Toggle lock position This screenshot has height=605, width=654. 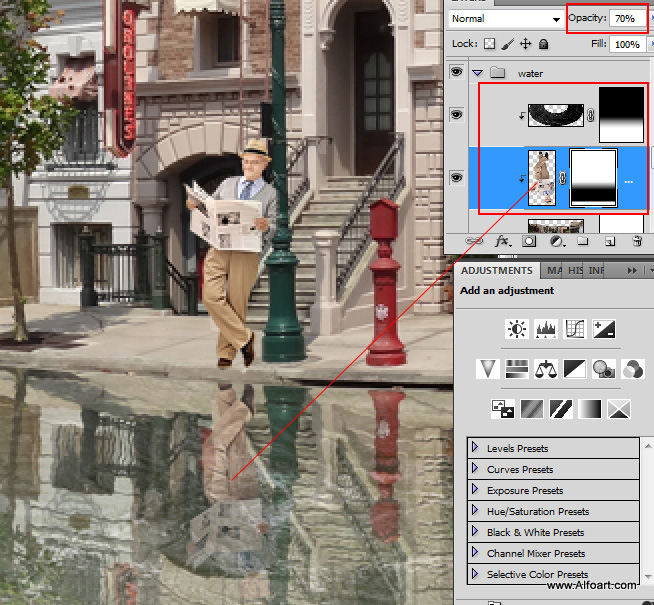pyautogui.click(x=526, y=44)
